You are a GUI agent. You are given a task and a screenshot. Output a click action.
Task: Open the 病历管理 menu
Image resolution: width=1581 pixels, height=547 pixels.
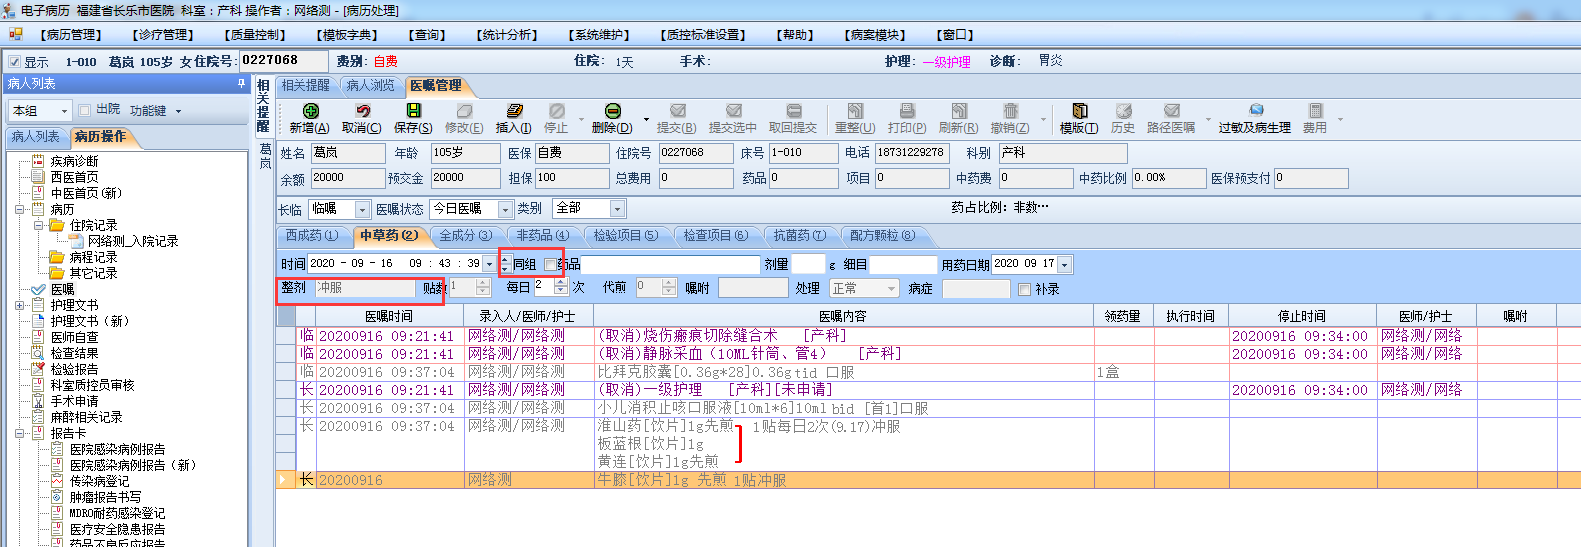coord(70,35)
